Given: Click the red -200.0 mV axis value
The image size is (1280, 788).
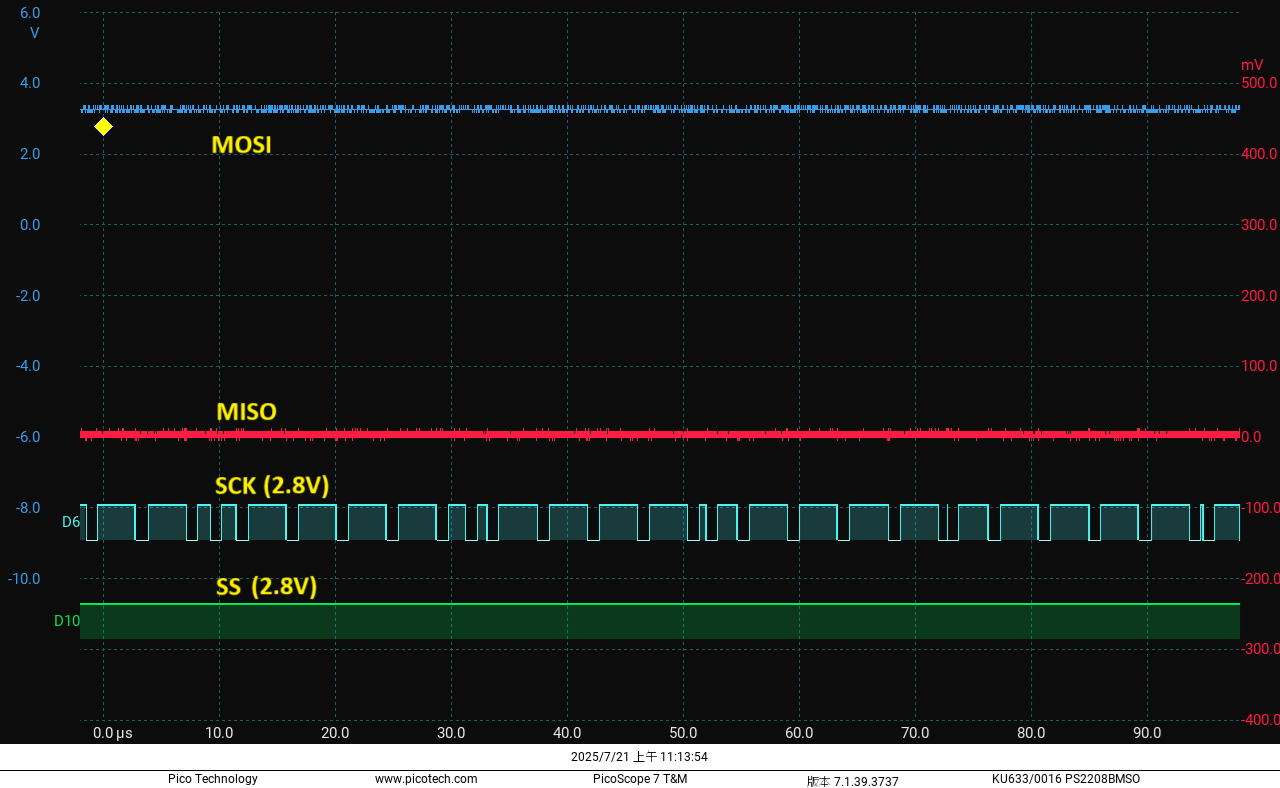Looking at the screenshot, I should click(x=1259, y=579).
